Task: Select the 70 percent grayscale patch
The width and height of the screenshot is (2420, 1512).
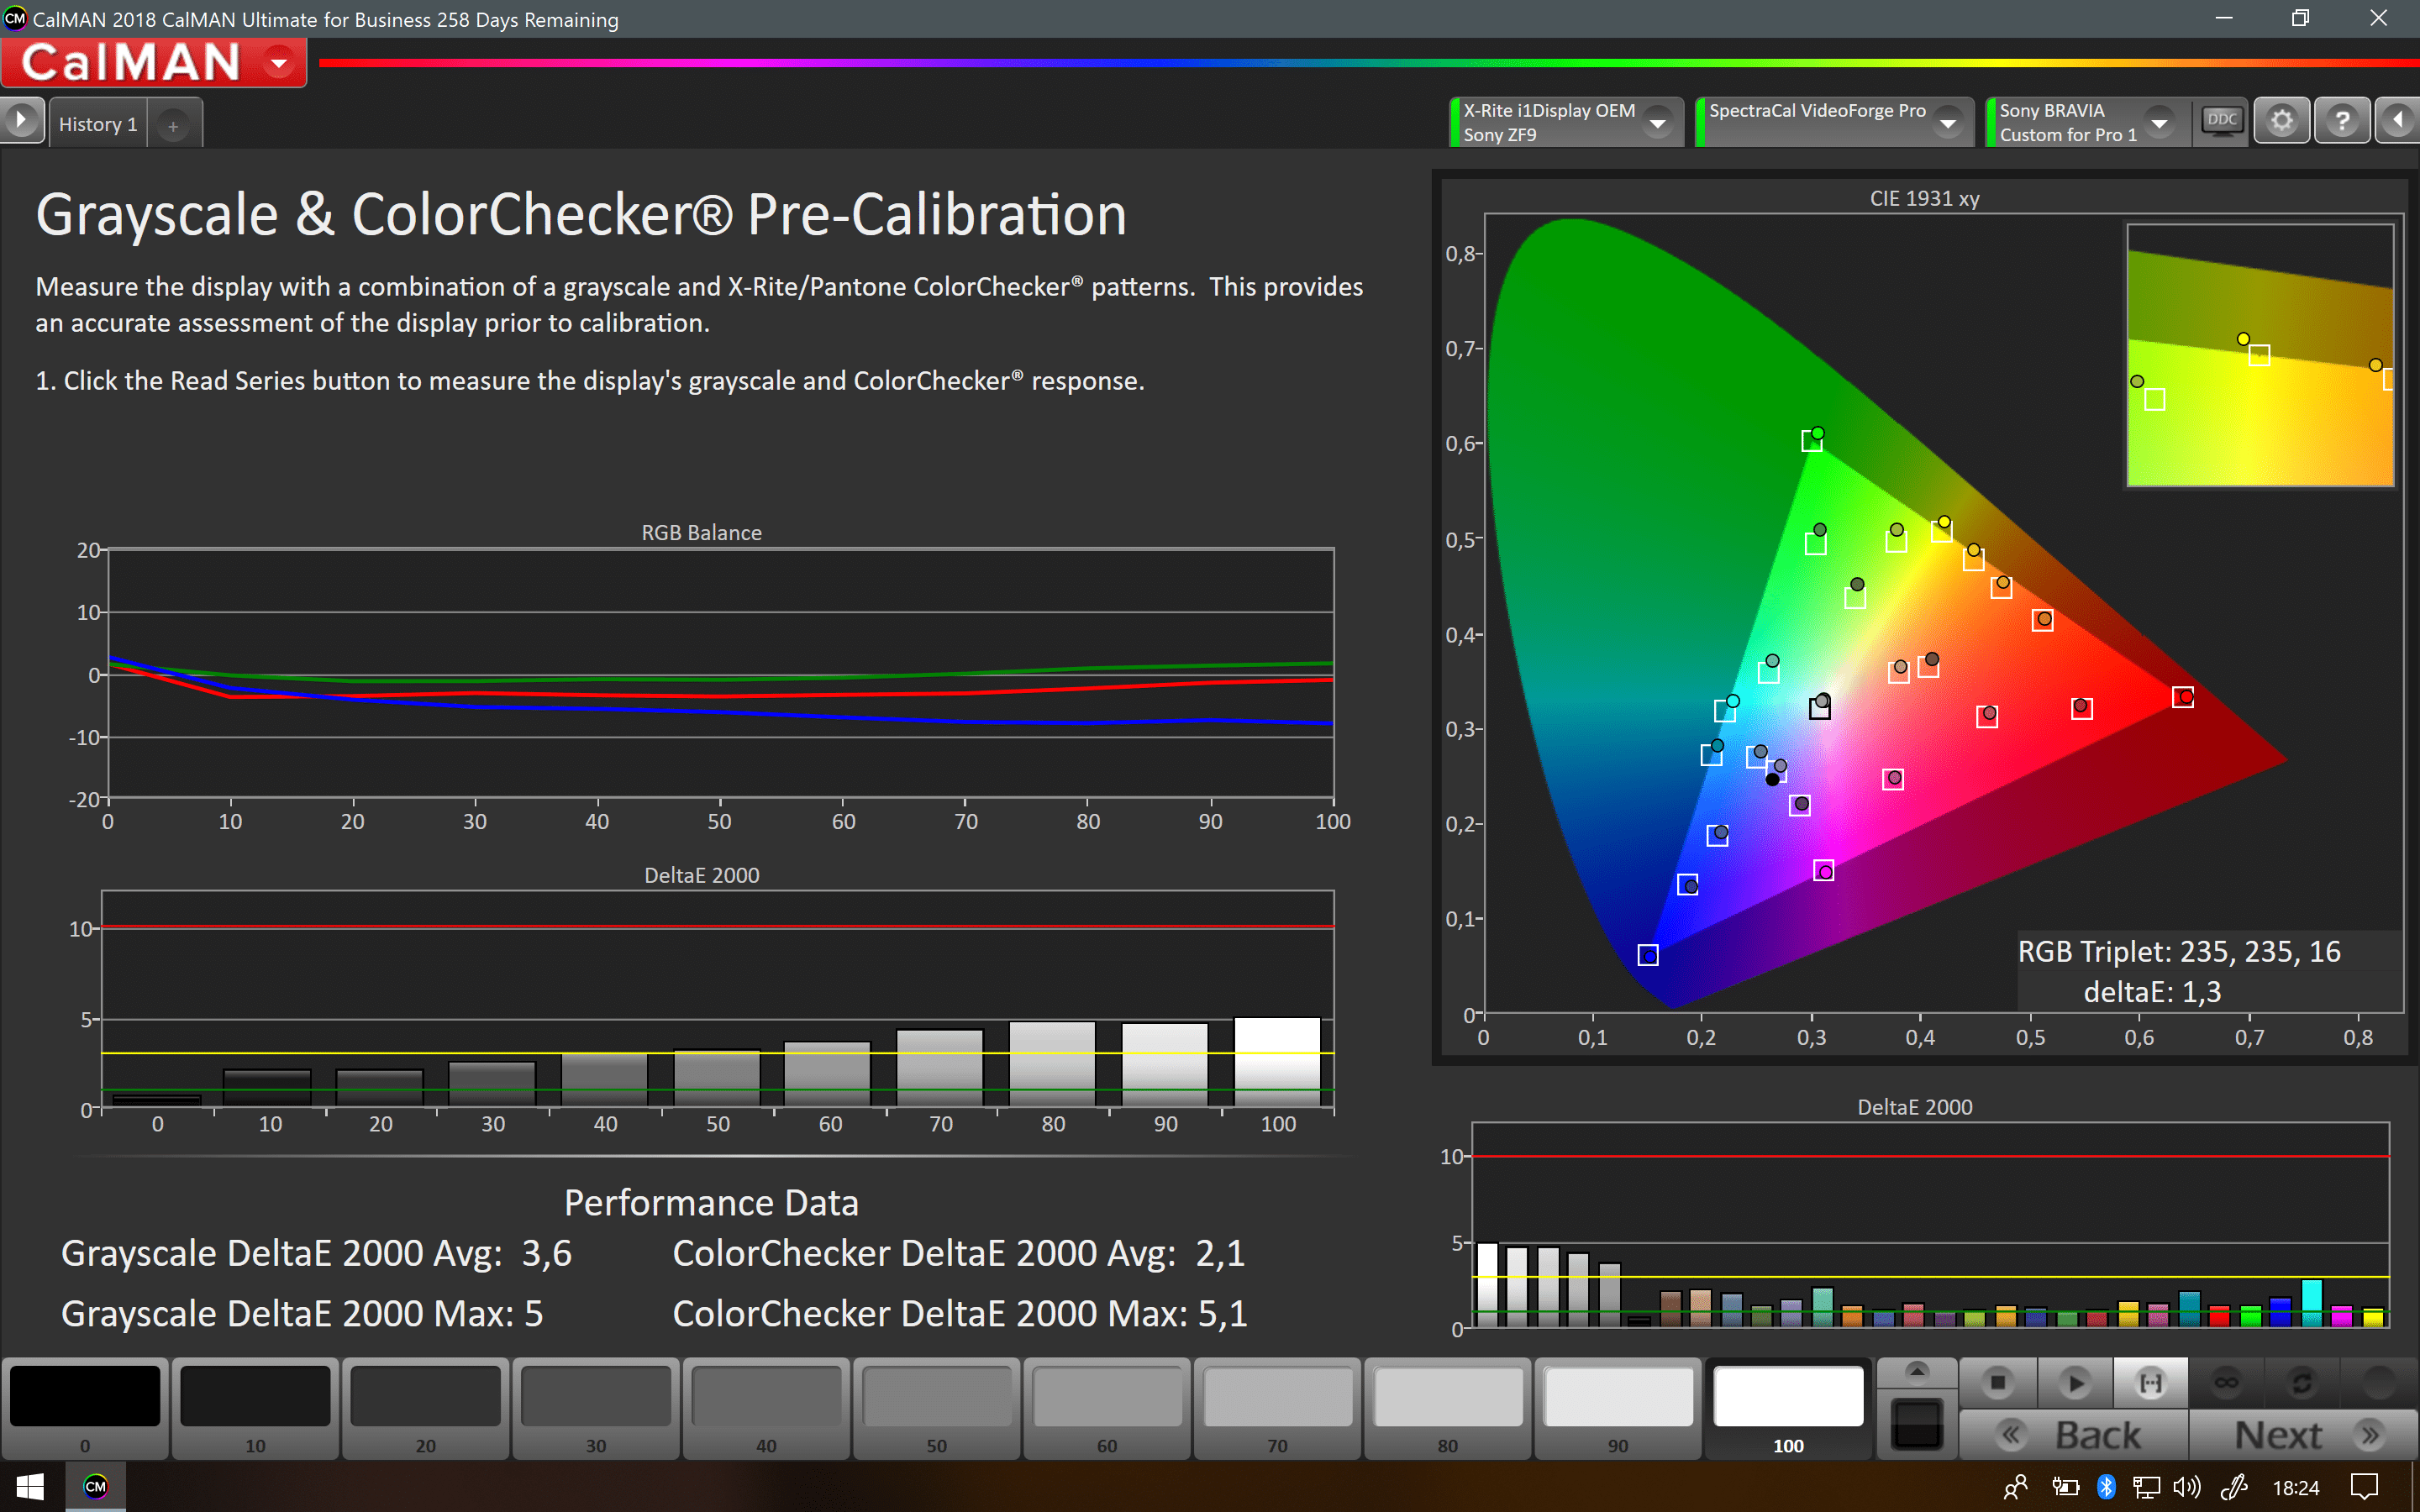Action: [1278, 1409]
